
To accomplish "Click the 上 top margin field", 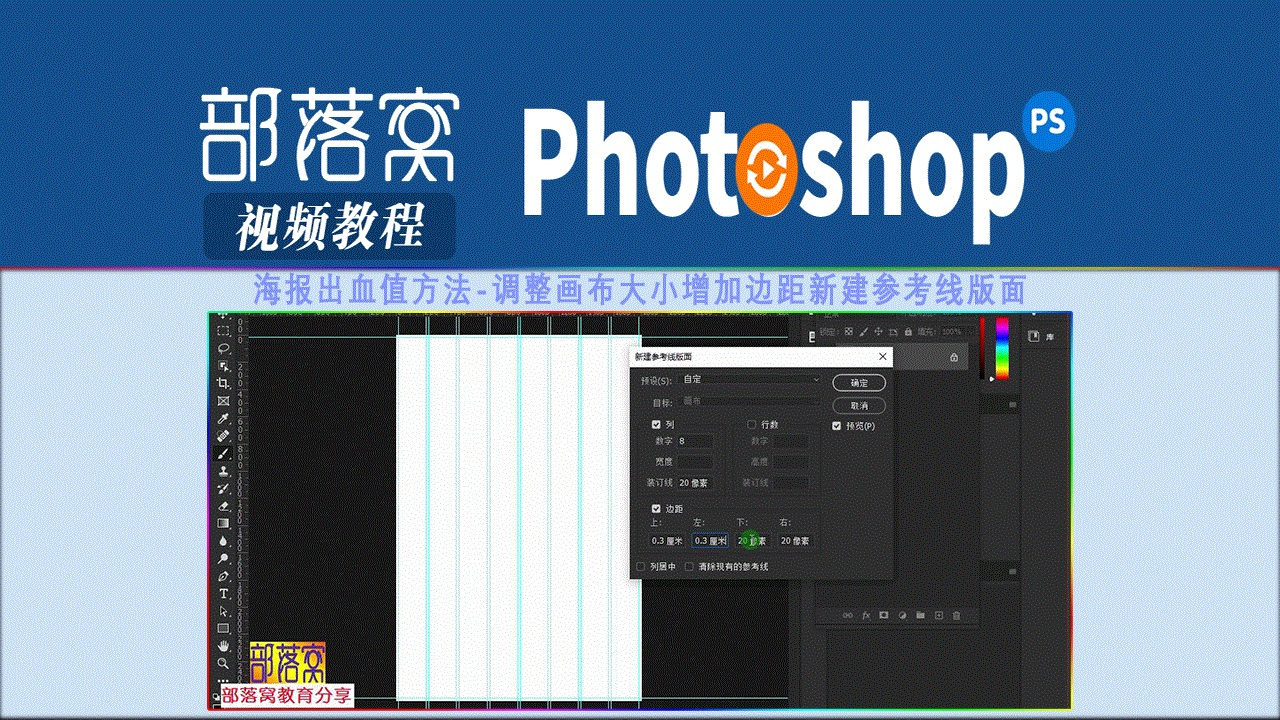I will pyautogui.click(x=667, y=541).
